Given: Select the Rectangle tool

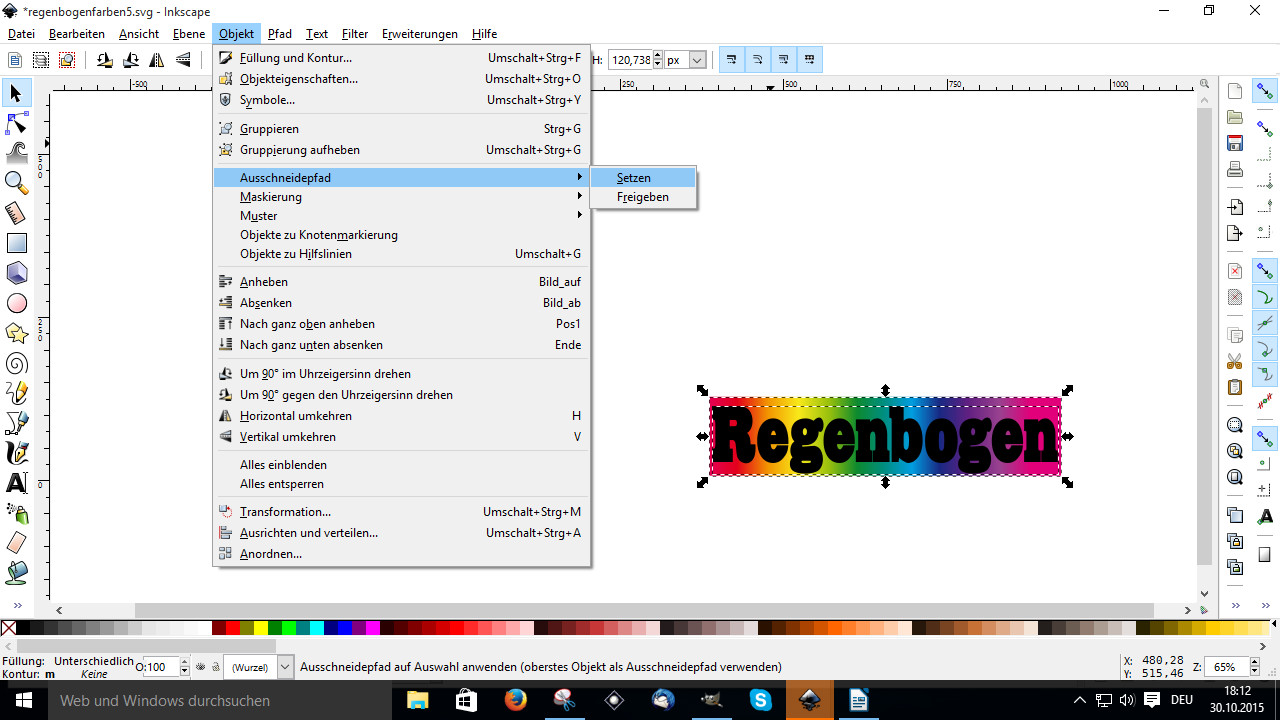Looking at the screenshot, I should [x=17, y=243].
